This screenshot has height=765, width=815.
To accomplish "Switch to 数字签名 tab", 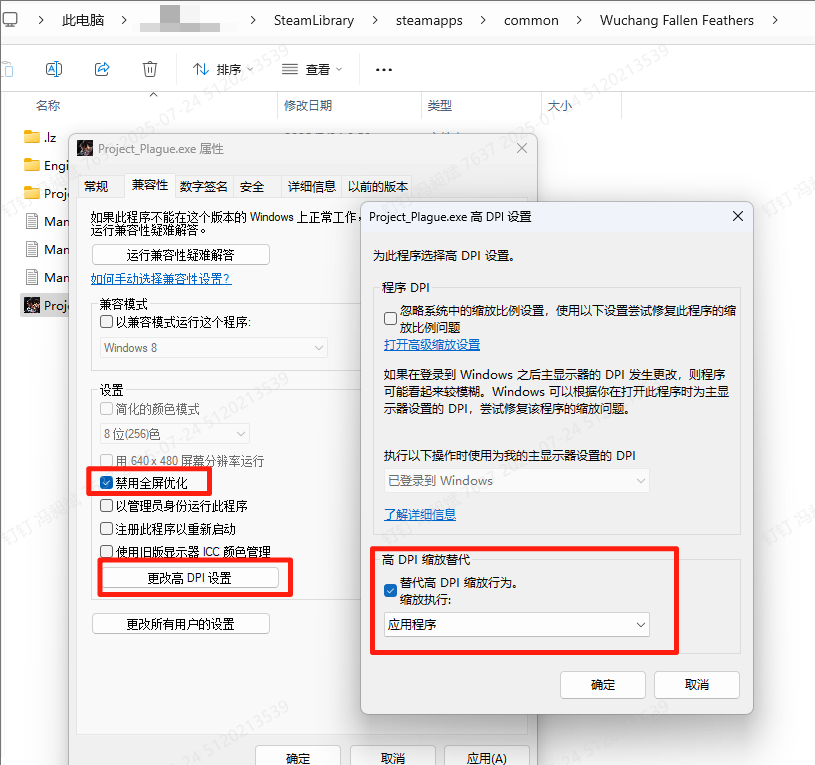I will 204,187.
